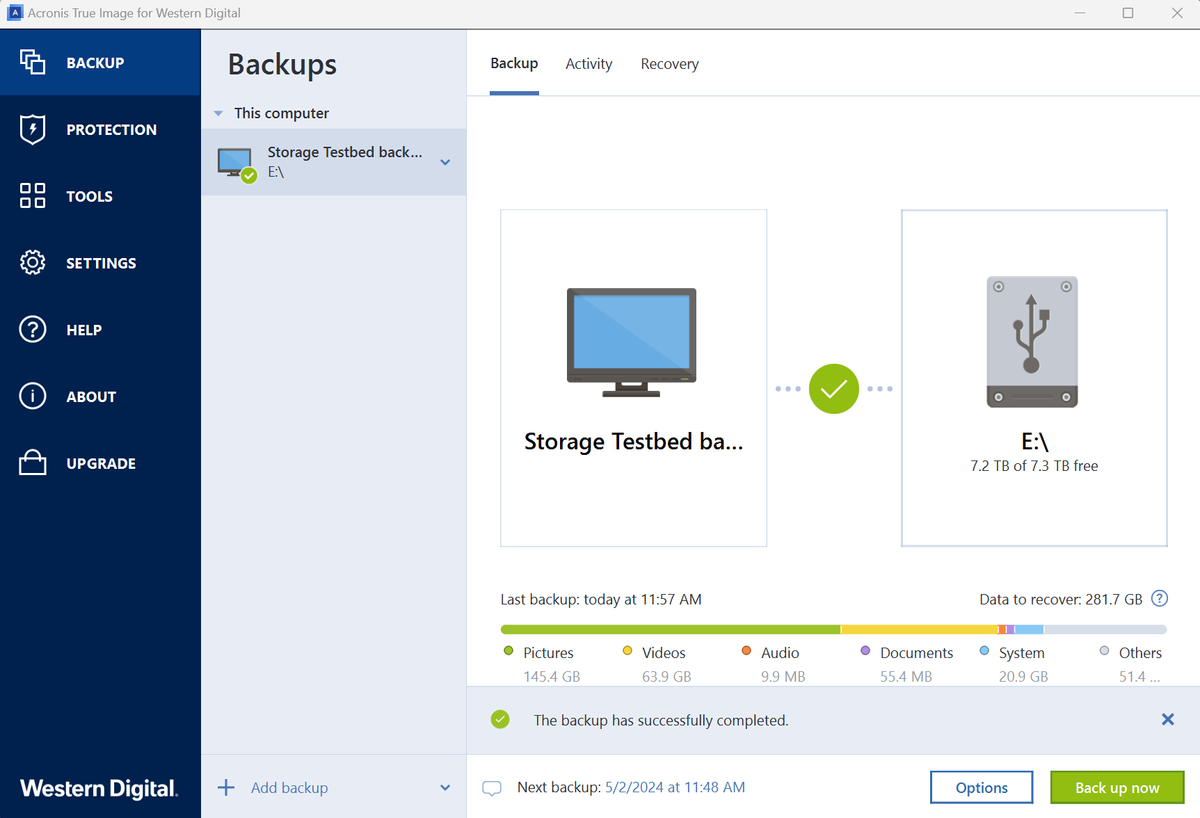Open backup Options

tap(981, 787)
